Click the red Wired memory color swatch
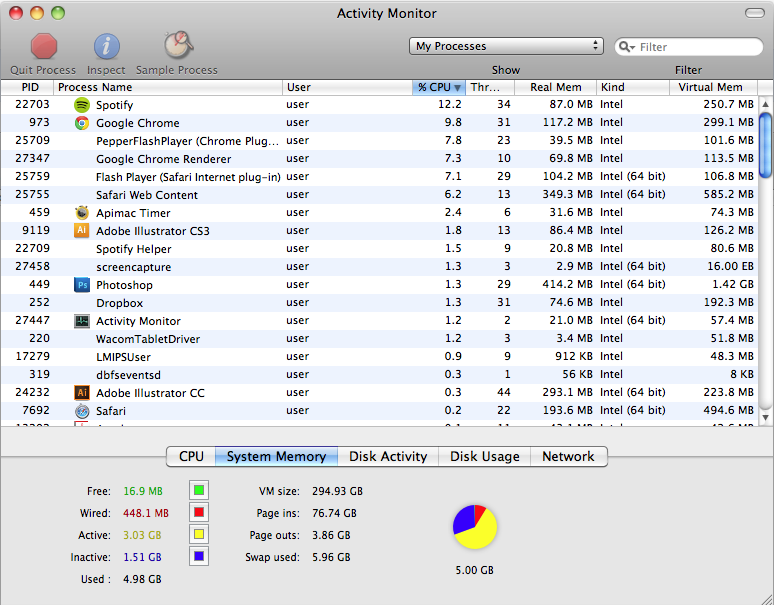Image resolution: width=774 pixels, height=605 pixels. point(199,512)
